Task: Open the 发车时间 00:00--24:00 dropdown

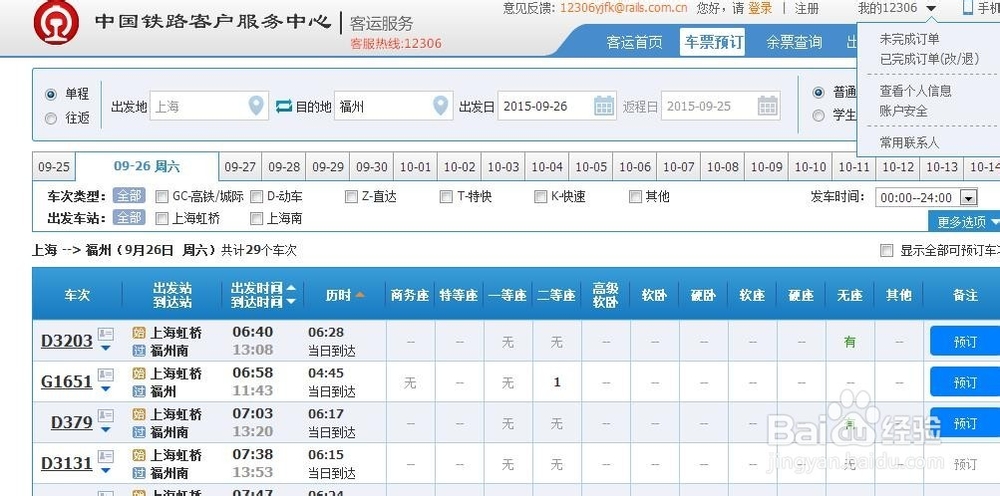Action: pos(927,198)
